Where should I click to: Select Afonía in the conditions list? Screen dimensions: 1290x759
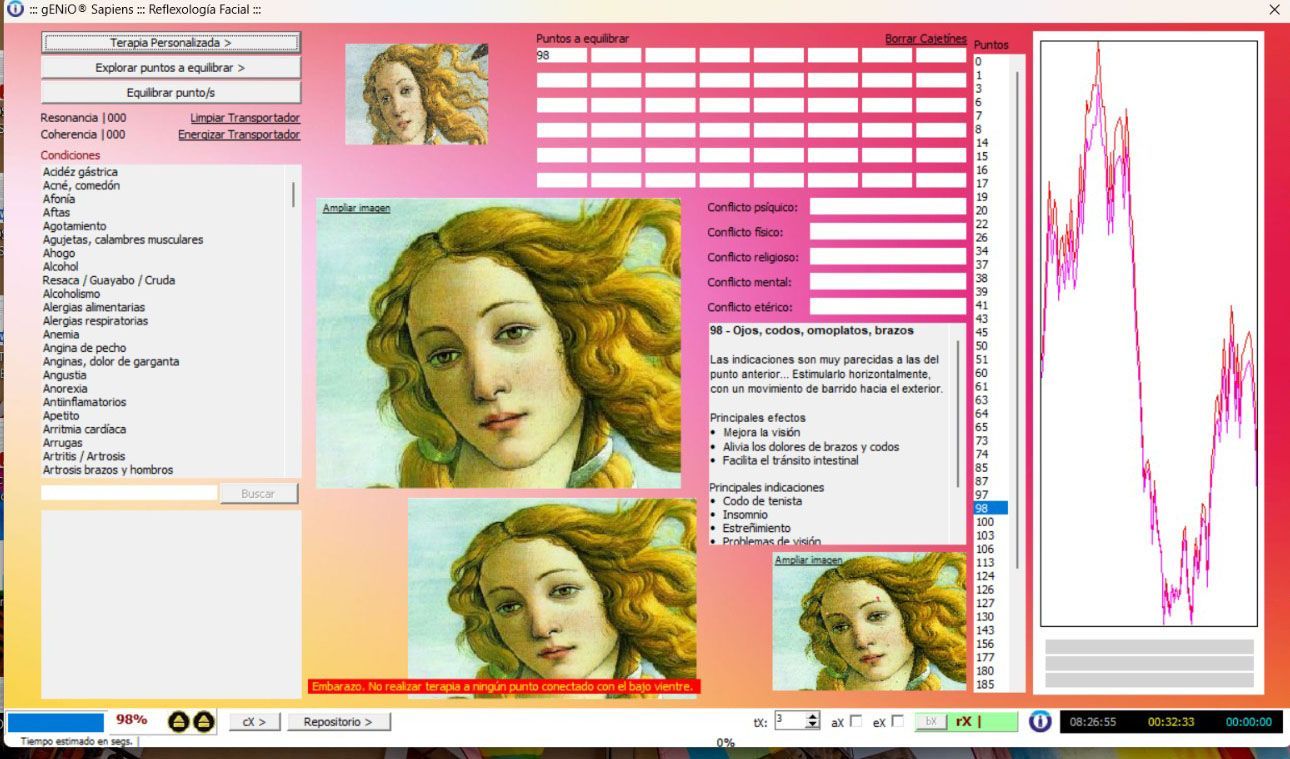click(59, 199)
